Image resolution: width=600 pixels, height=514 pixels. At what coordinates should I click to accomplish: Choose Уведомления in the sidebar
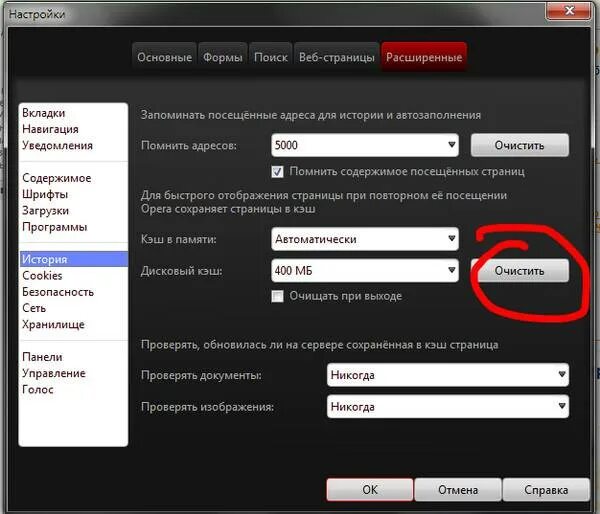(73, 145)
